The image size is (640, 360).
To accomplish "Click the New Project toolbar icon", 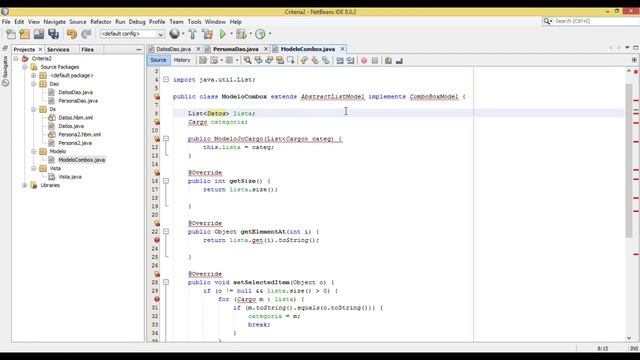I will 24,34.
